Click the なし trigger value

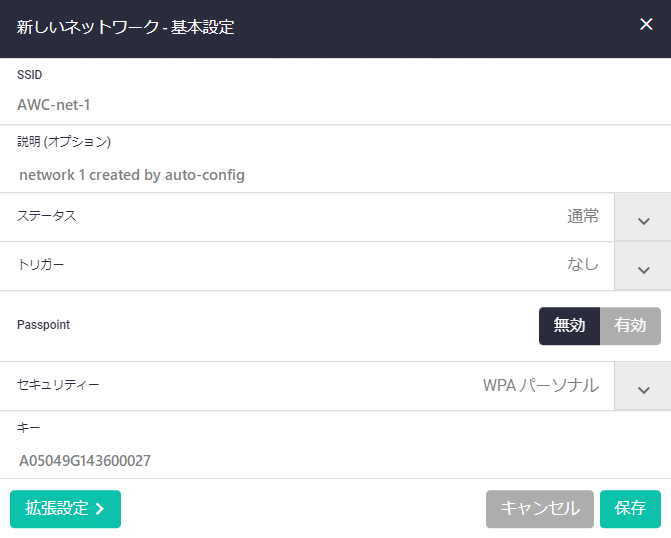[583, 265]
